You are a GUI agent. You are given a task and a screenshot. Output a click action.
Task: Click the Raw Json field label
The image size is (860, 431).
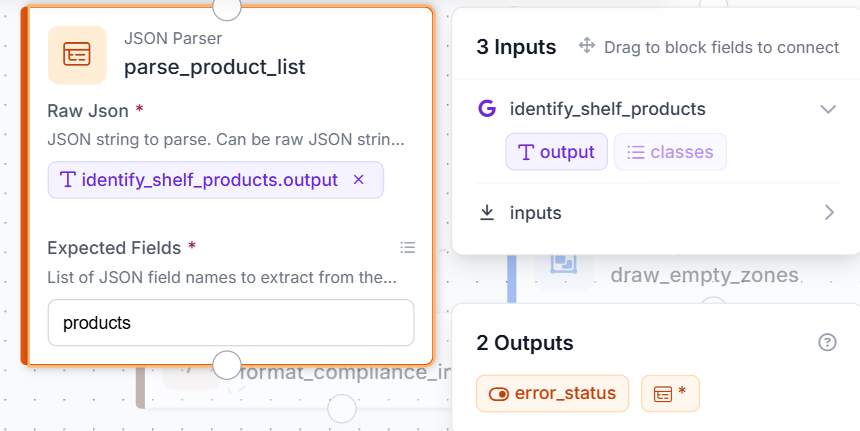[x=88, y=111]
